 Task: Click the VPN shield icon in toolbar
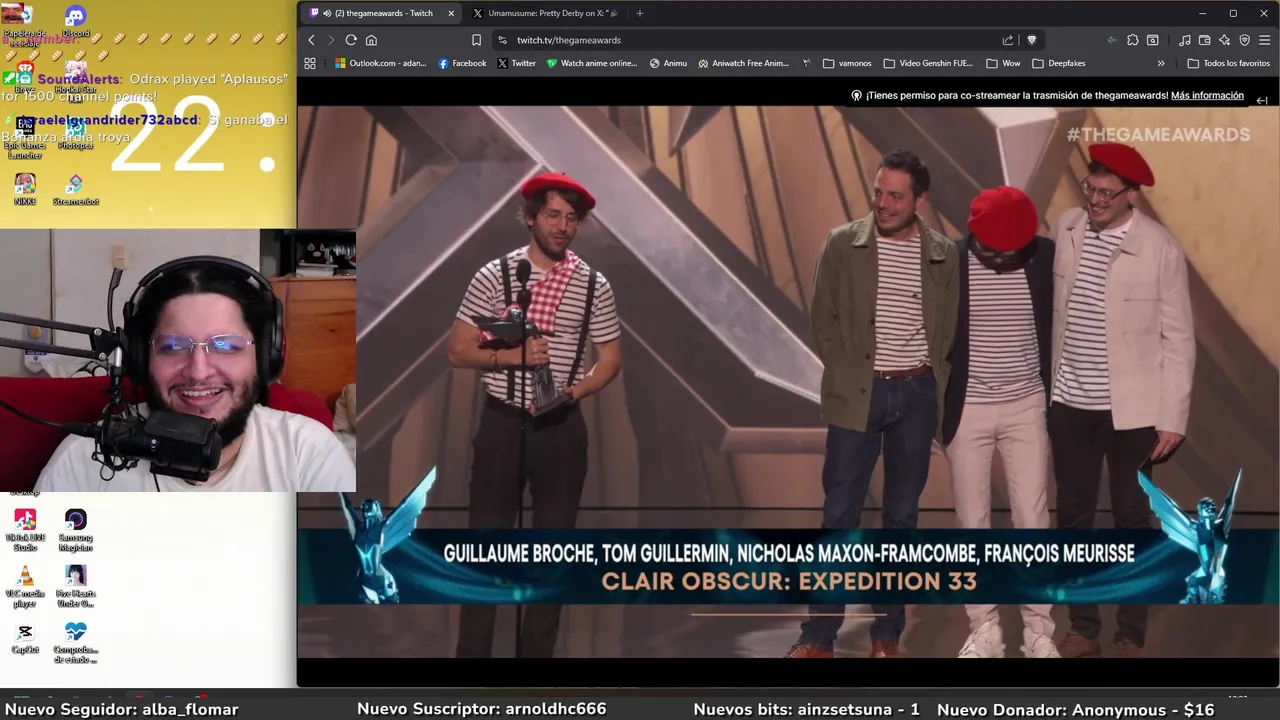coord(1245,40)
